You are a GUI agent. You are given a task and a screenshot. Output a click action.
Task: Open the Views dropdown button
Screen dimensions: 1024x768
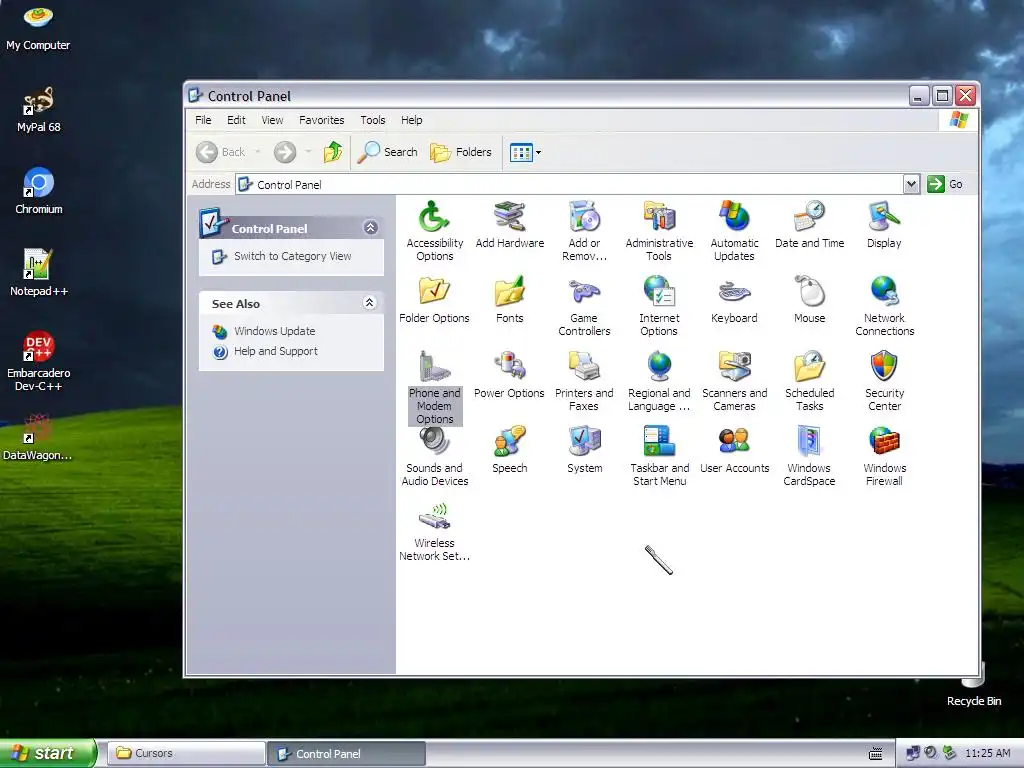525,152
